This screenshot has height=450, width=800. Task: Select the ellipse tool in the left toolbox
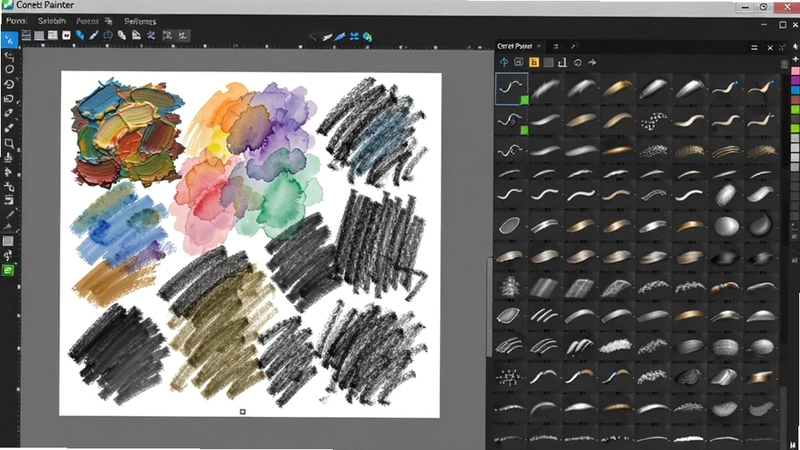(9, 69)
